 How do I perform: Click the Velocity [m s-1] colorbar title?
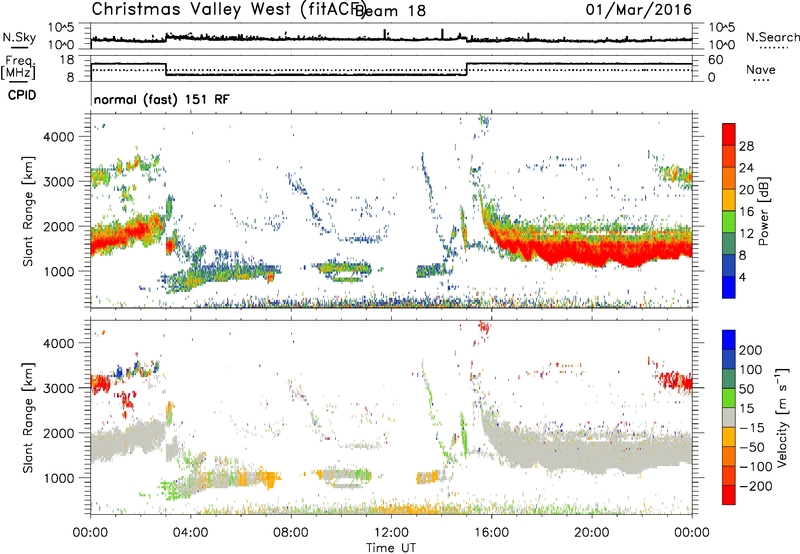[782, 417]
